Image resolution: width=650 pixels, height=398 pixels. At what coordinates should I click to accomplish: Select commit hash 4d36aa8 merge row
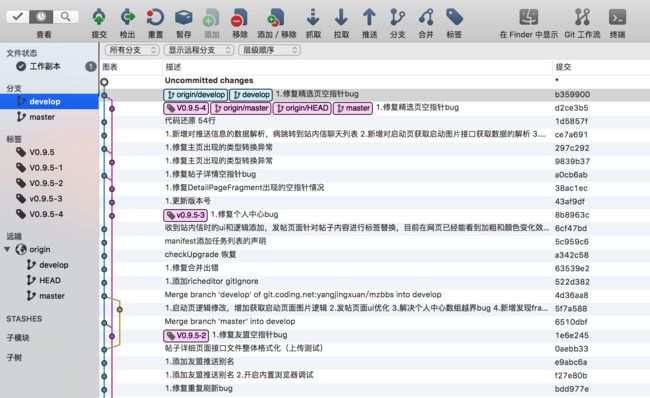[x=375, y=295]
